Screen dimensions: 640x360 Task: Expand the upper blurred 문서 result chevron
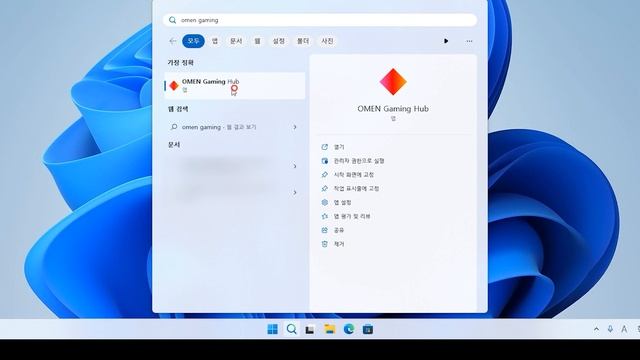click(295, 166)
